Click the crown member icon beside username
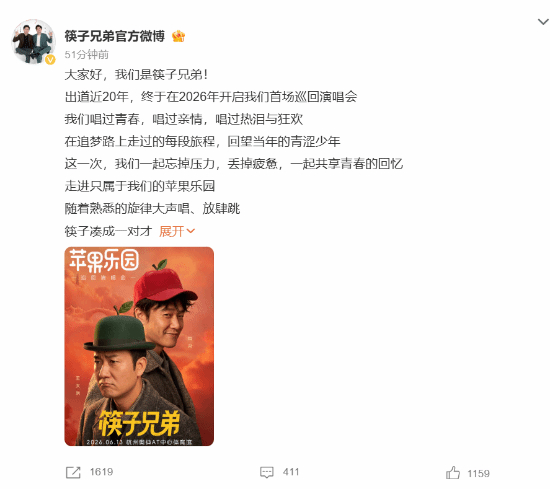This screenshot has width=550, height=489. pos(179,36)
